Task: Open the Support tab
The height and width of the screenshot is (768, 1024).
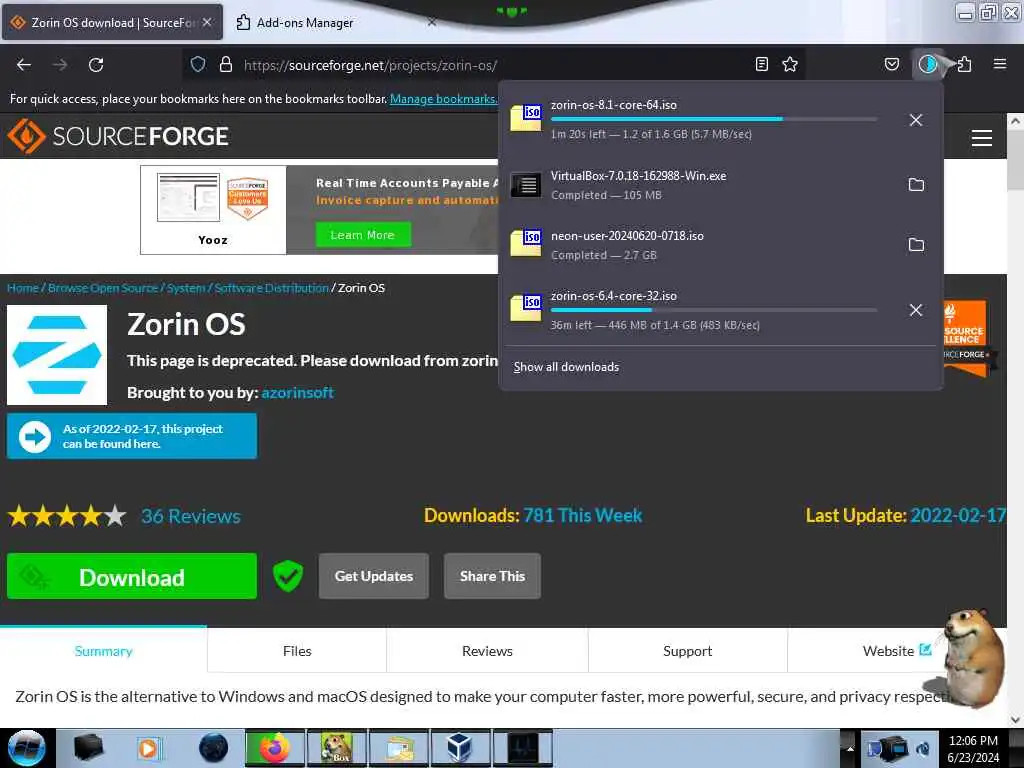Action: (x=688, y=651)
